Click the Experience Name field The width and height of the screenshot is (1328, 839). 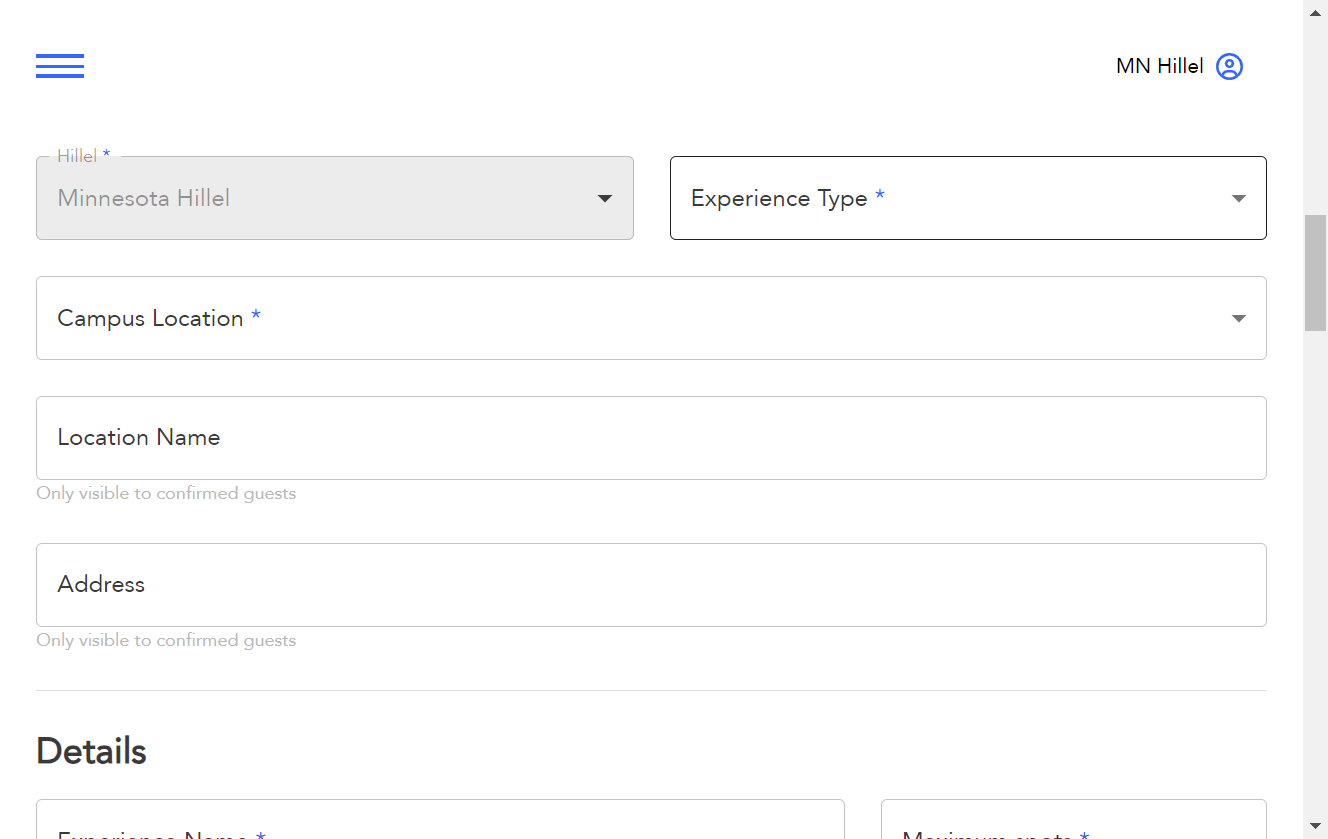(440, 819)
